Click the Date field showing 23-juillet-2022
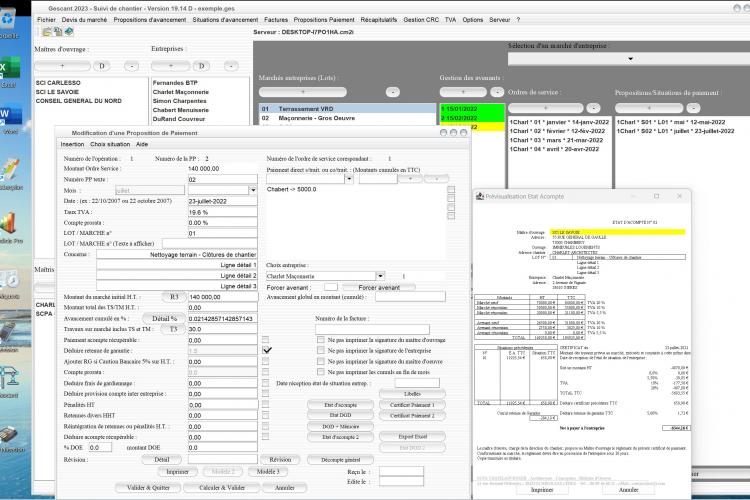750x500 pixels. click(x=222, y=201)
